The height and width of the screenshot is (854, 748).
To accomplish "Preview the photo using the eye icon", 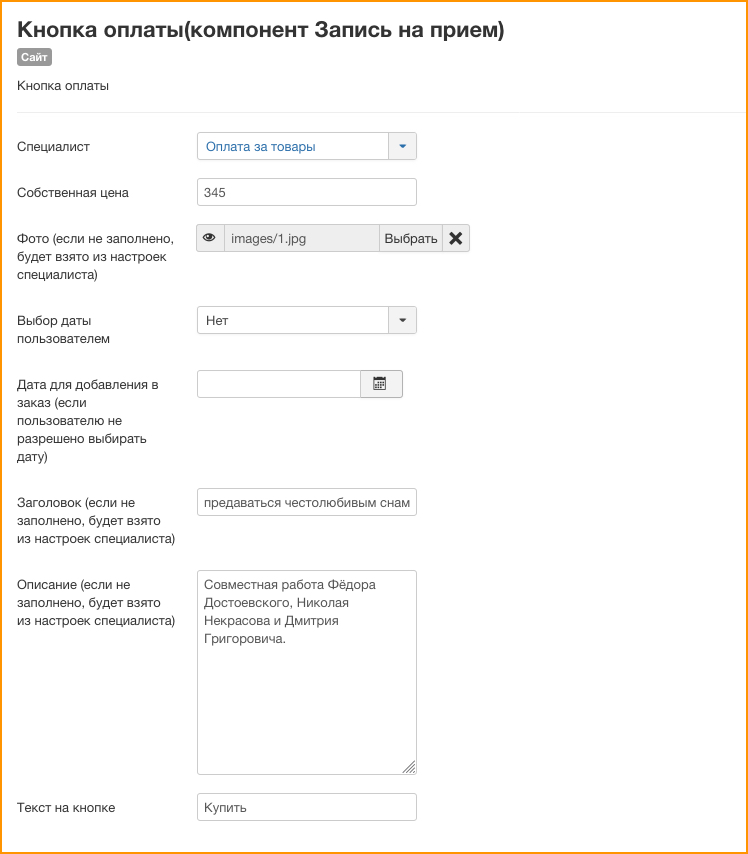I will tap(210, 238).
